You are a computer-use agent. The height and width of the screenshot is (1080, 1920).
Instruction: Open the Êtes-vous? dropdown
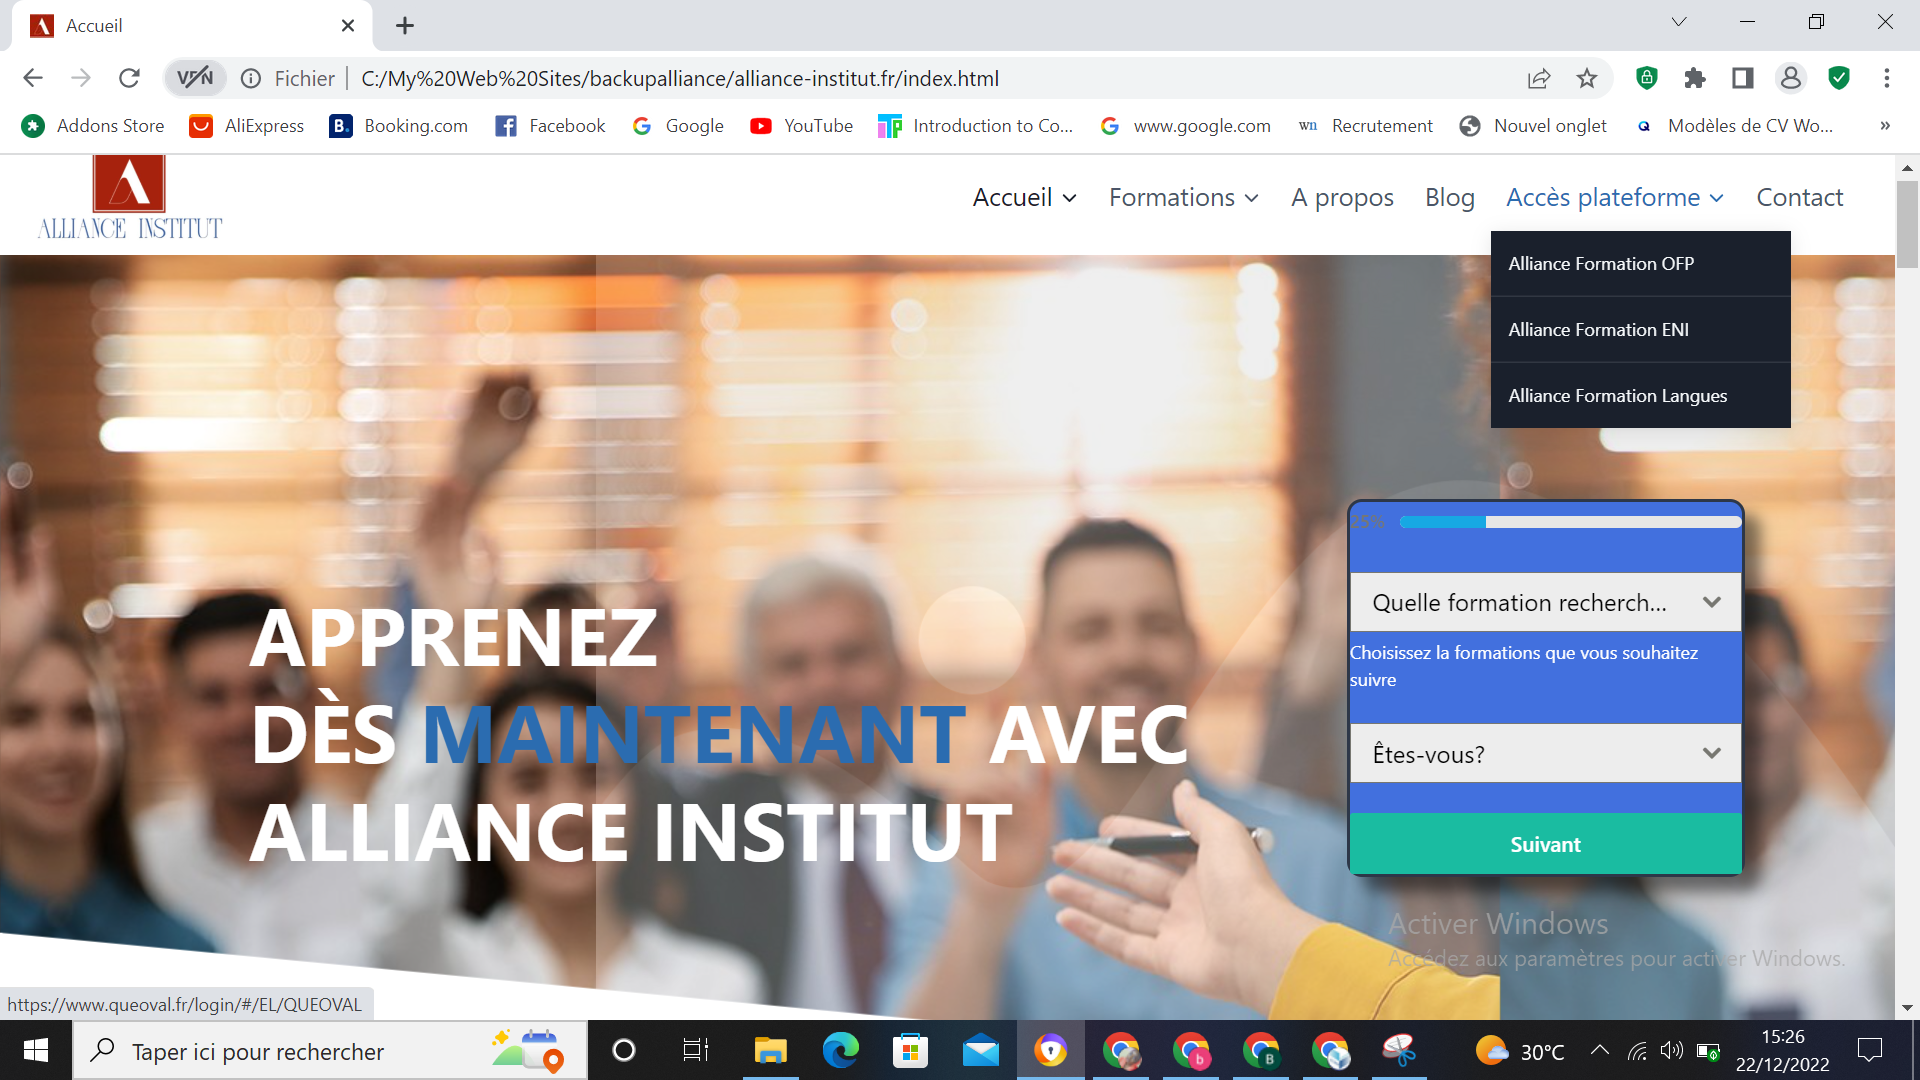tap(1545, 754)
